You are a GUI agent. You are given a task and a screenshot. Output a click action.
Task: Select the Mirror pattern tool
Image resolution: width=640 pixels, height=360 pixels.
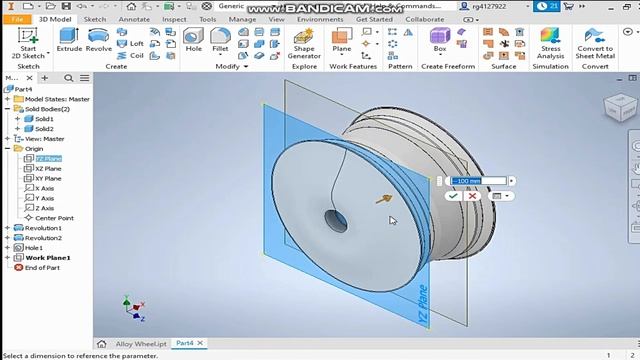point(408,32)
